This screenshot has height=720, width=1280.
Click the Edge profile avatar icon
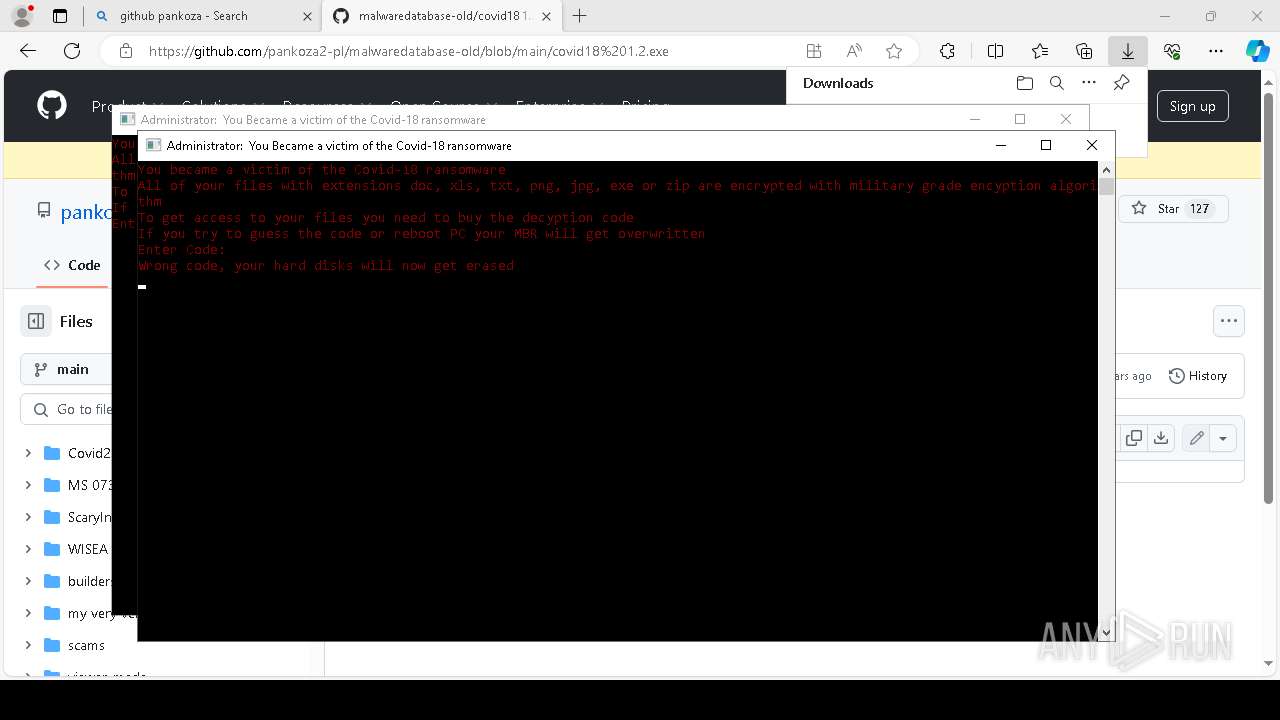pos(22,16)
